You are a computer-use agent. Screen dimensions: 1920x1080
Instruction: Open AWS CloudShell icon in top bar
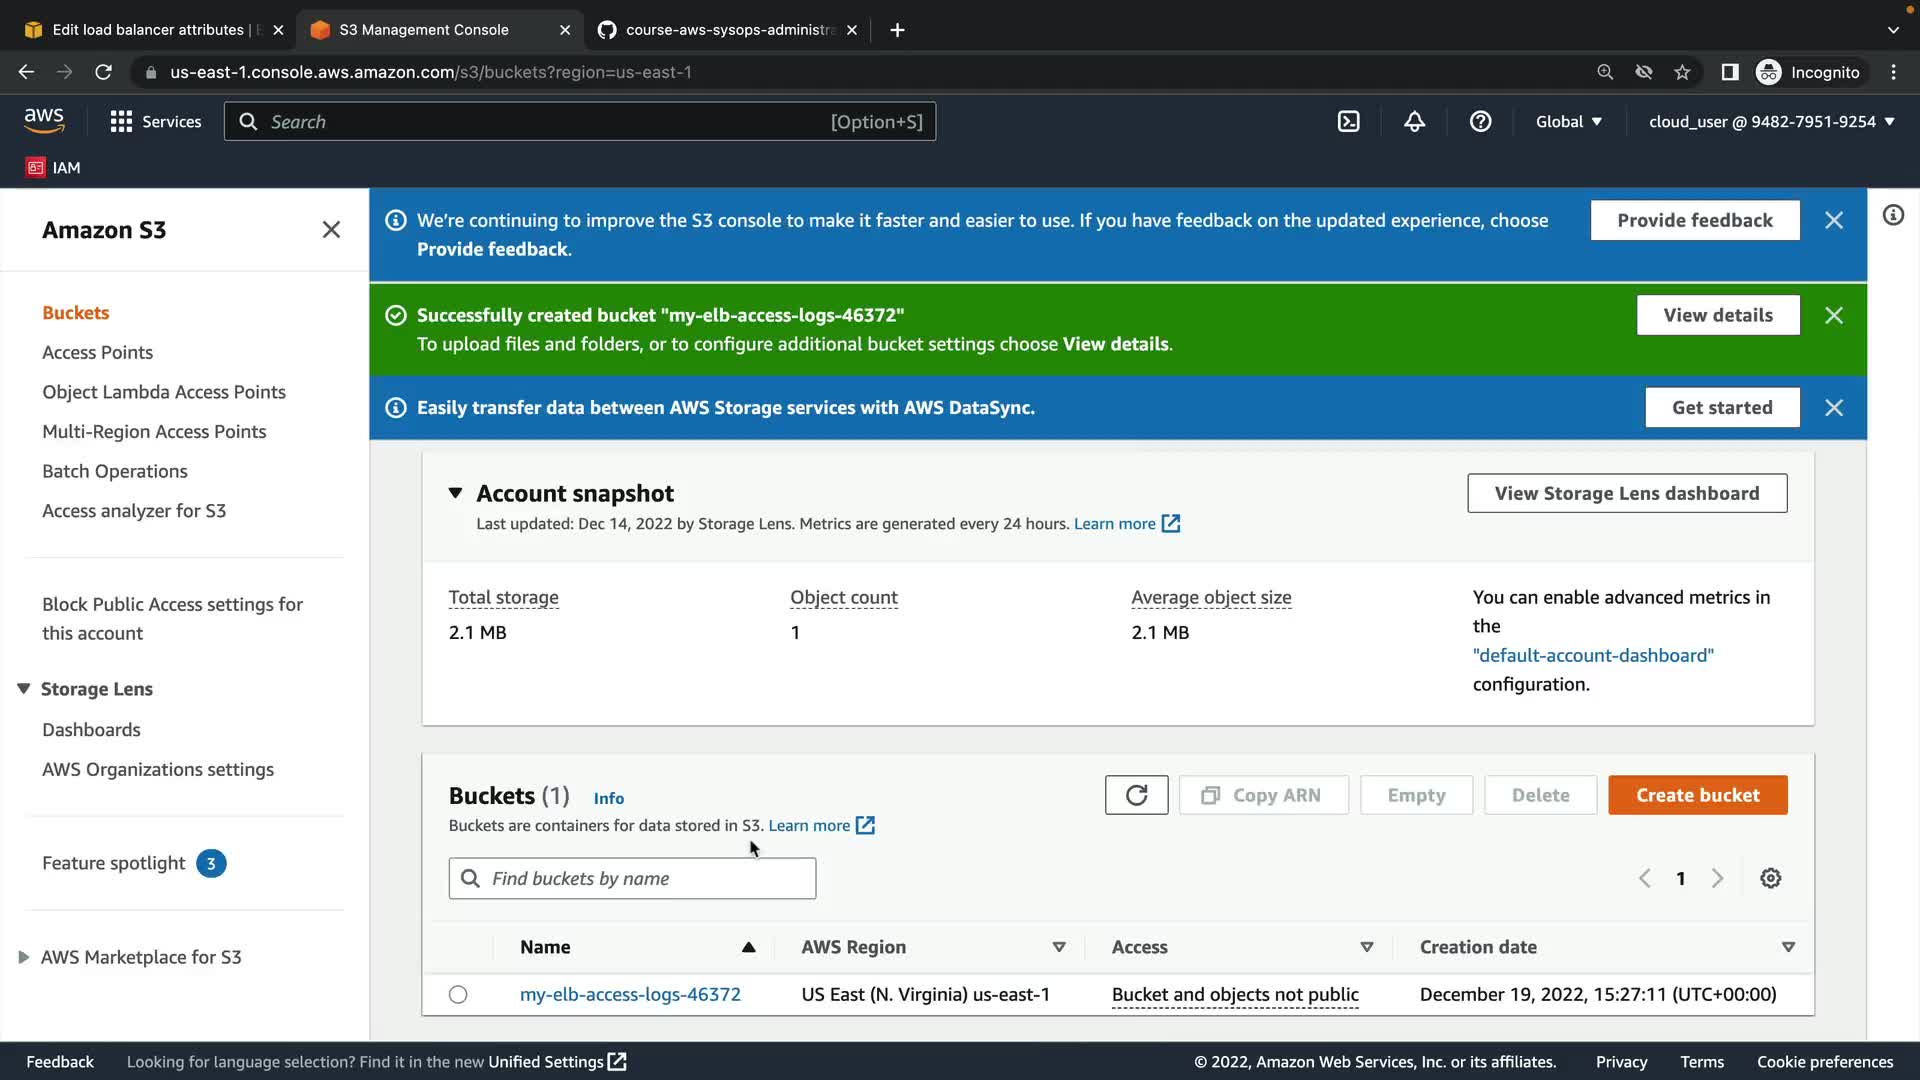(x=1348, y=122)
